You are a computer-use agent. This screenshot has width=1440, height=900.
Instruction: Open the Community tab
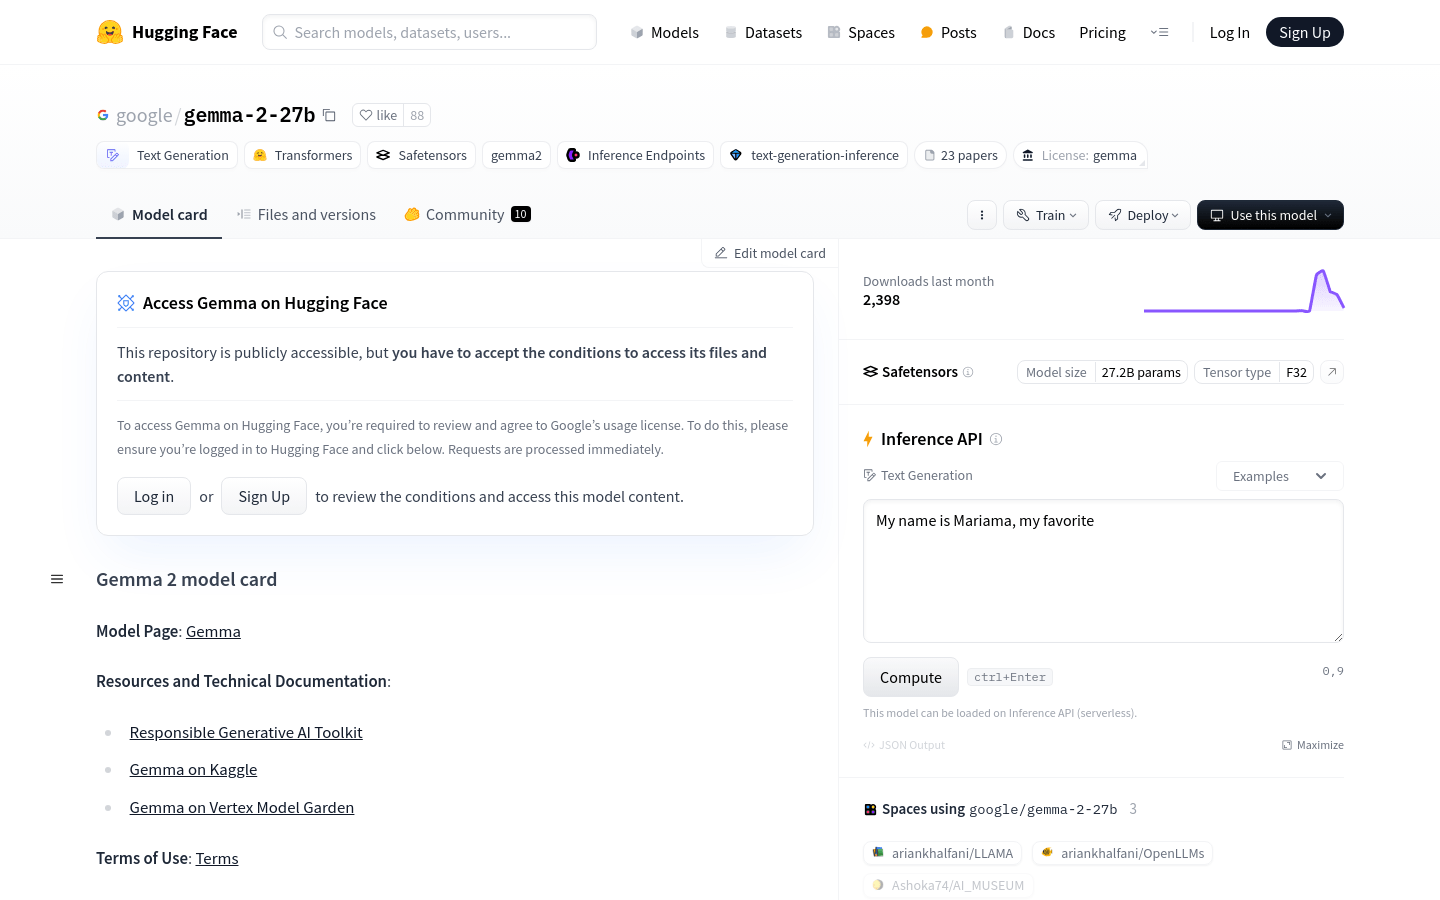click(x=467, y=214)
